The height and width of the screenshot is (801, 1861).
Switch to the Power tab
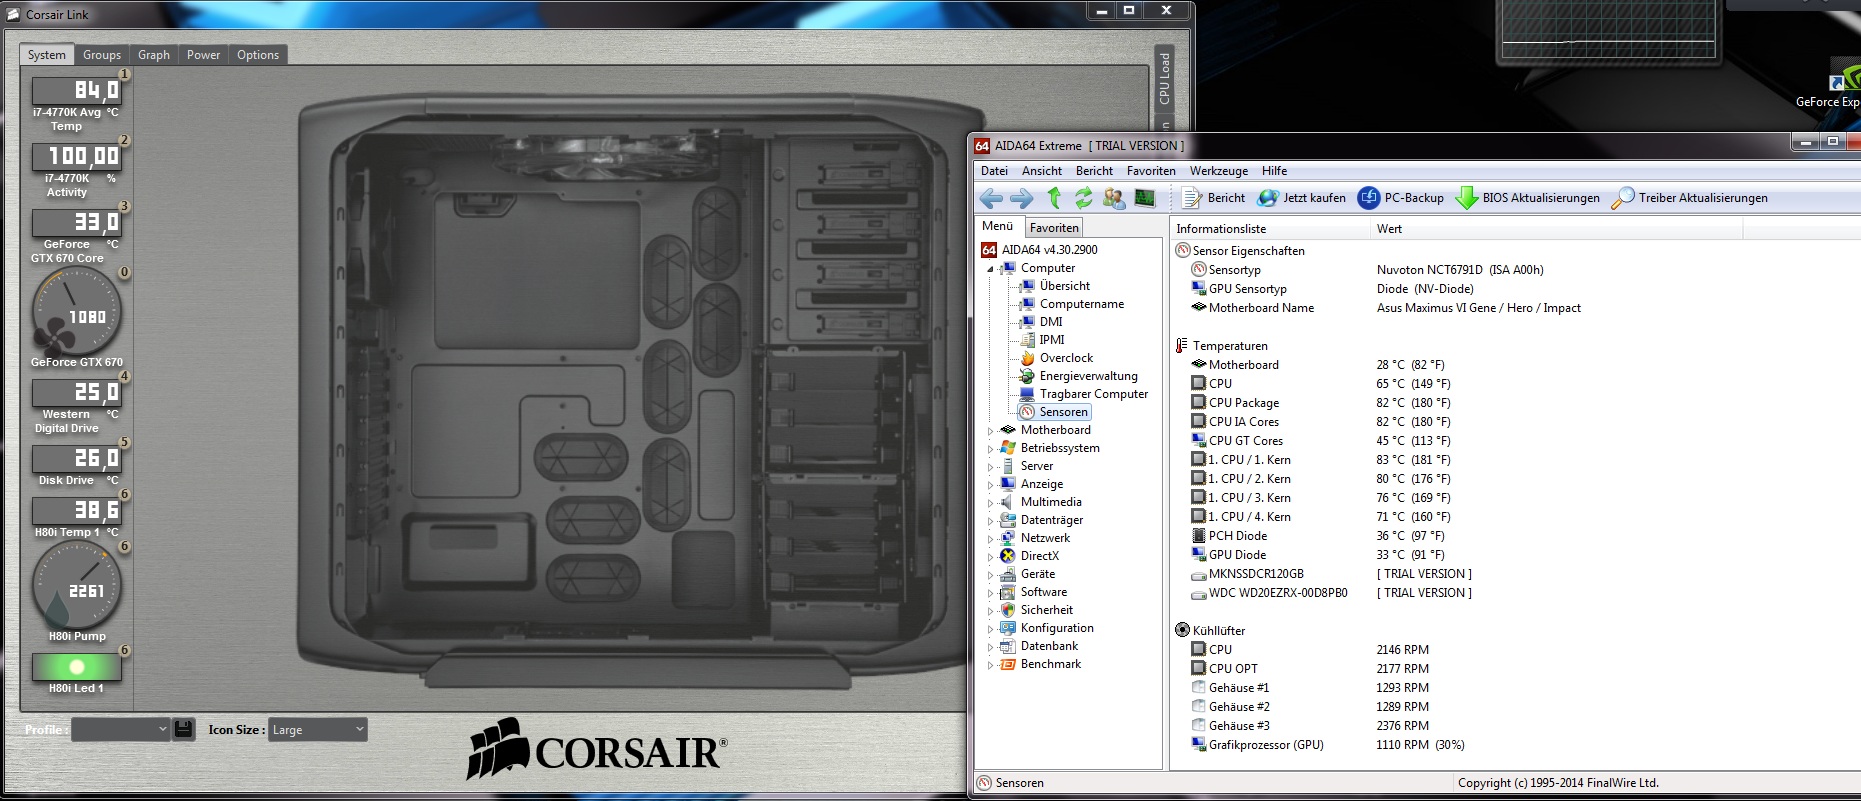[203, 55]
